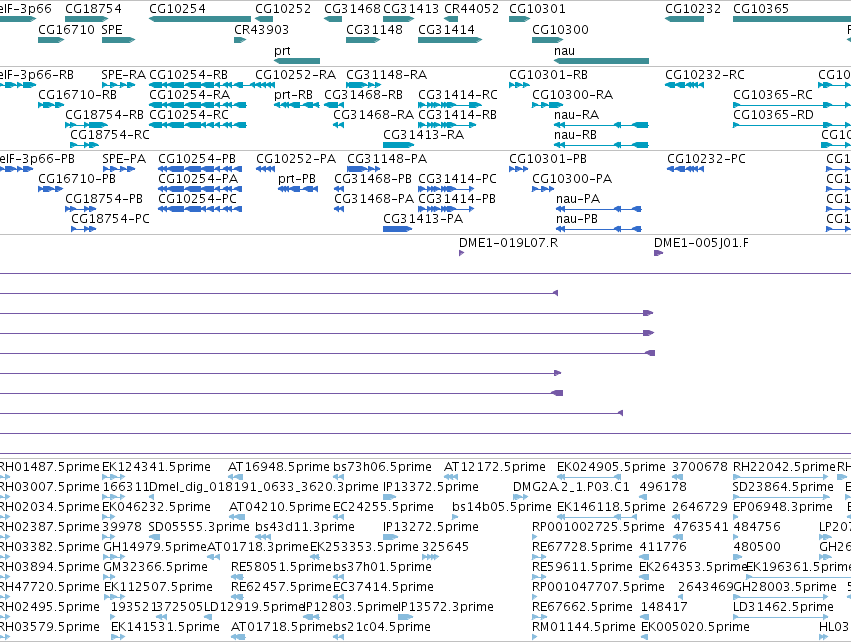Select the nau gene feature bar
The height and width of the screenshot is (642, 851).
tap(601, 61)
